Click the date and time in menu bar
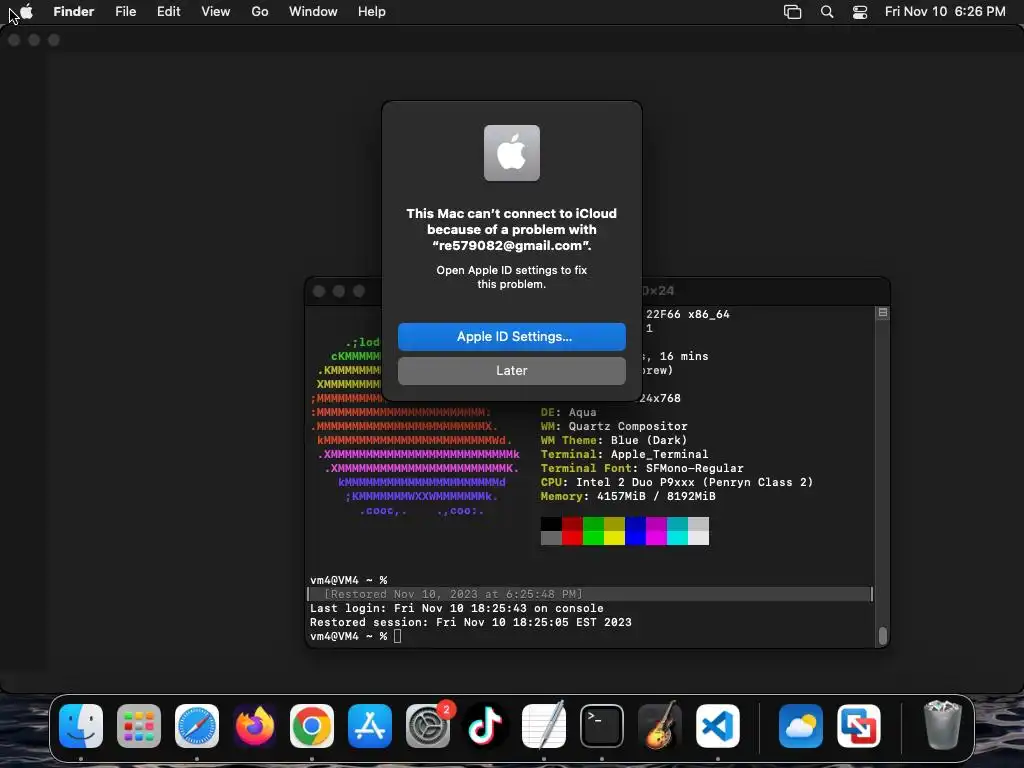Viewport: 1024px width, 768px height. pyautogui.click(x=945, y=12)
